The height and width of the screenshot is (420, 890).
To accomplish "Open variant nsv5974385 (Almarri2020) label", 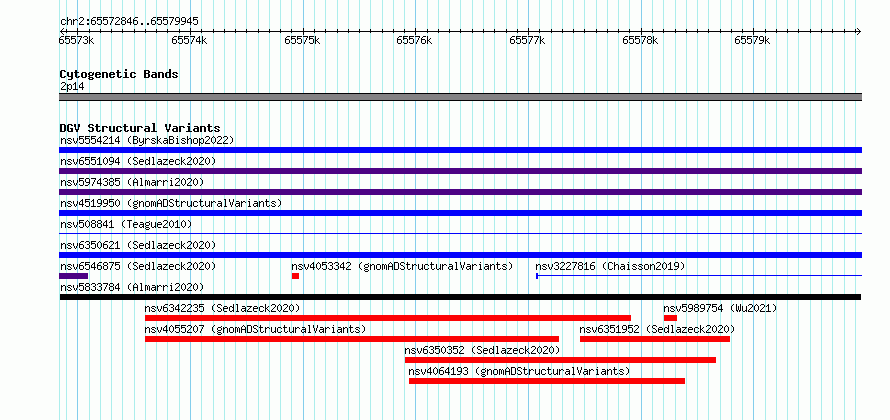I will pyautogui.click(x=132, y=182).
